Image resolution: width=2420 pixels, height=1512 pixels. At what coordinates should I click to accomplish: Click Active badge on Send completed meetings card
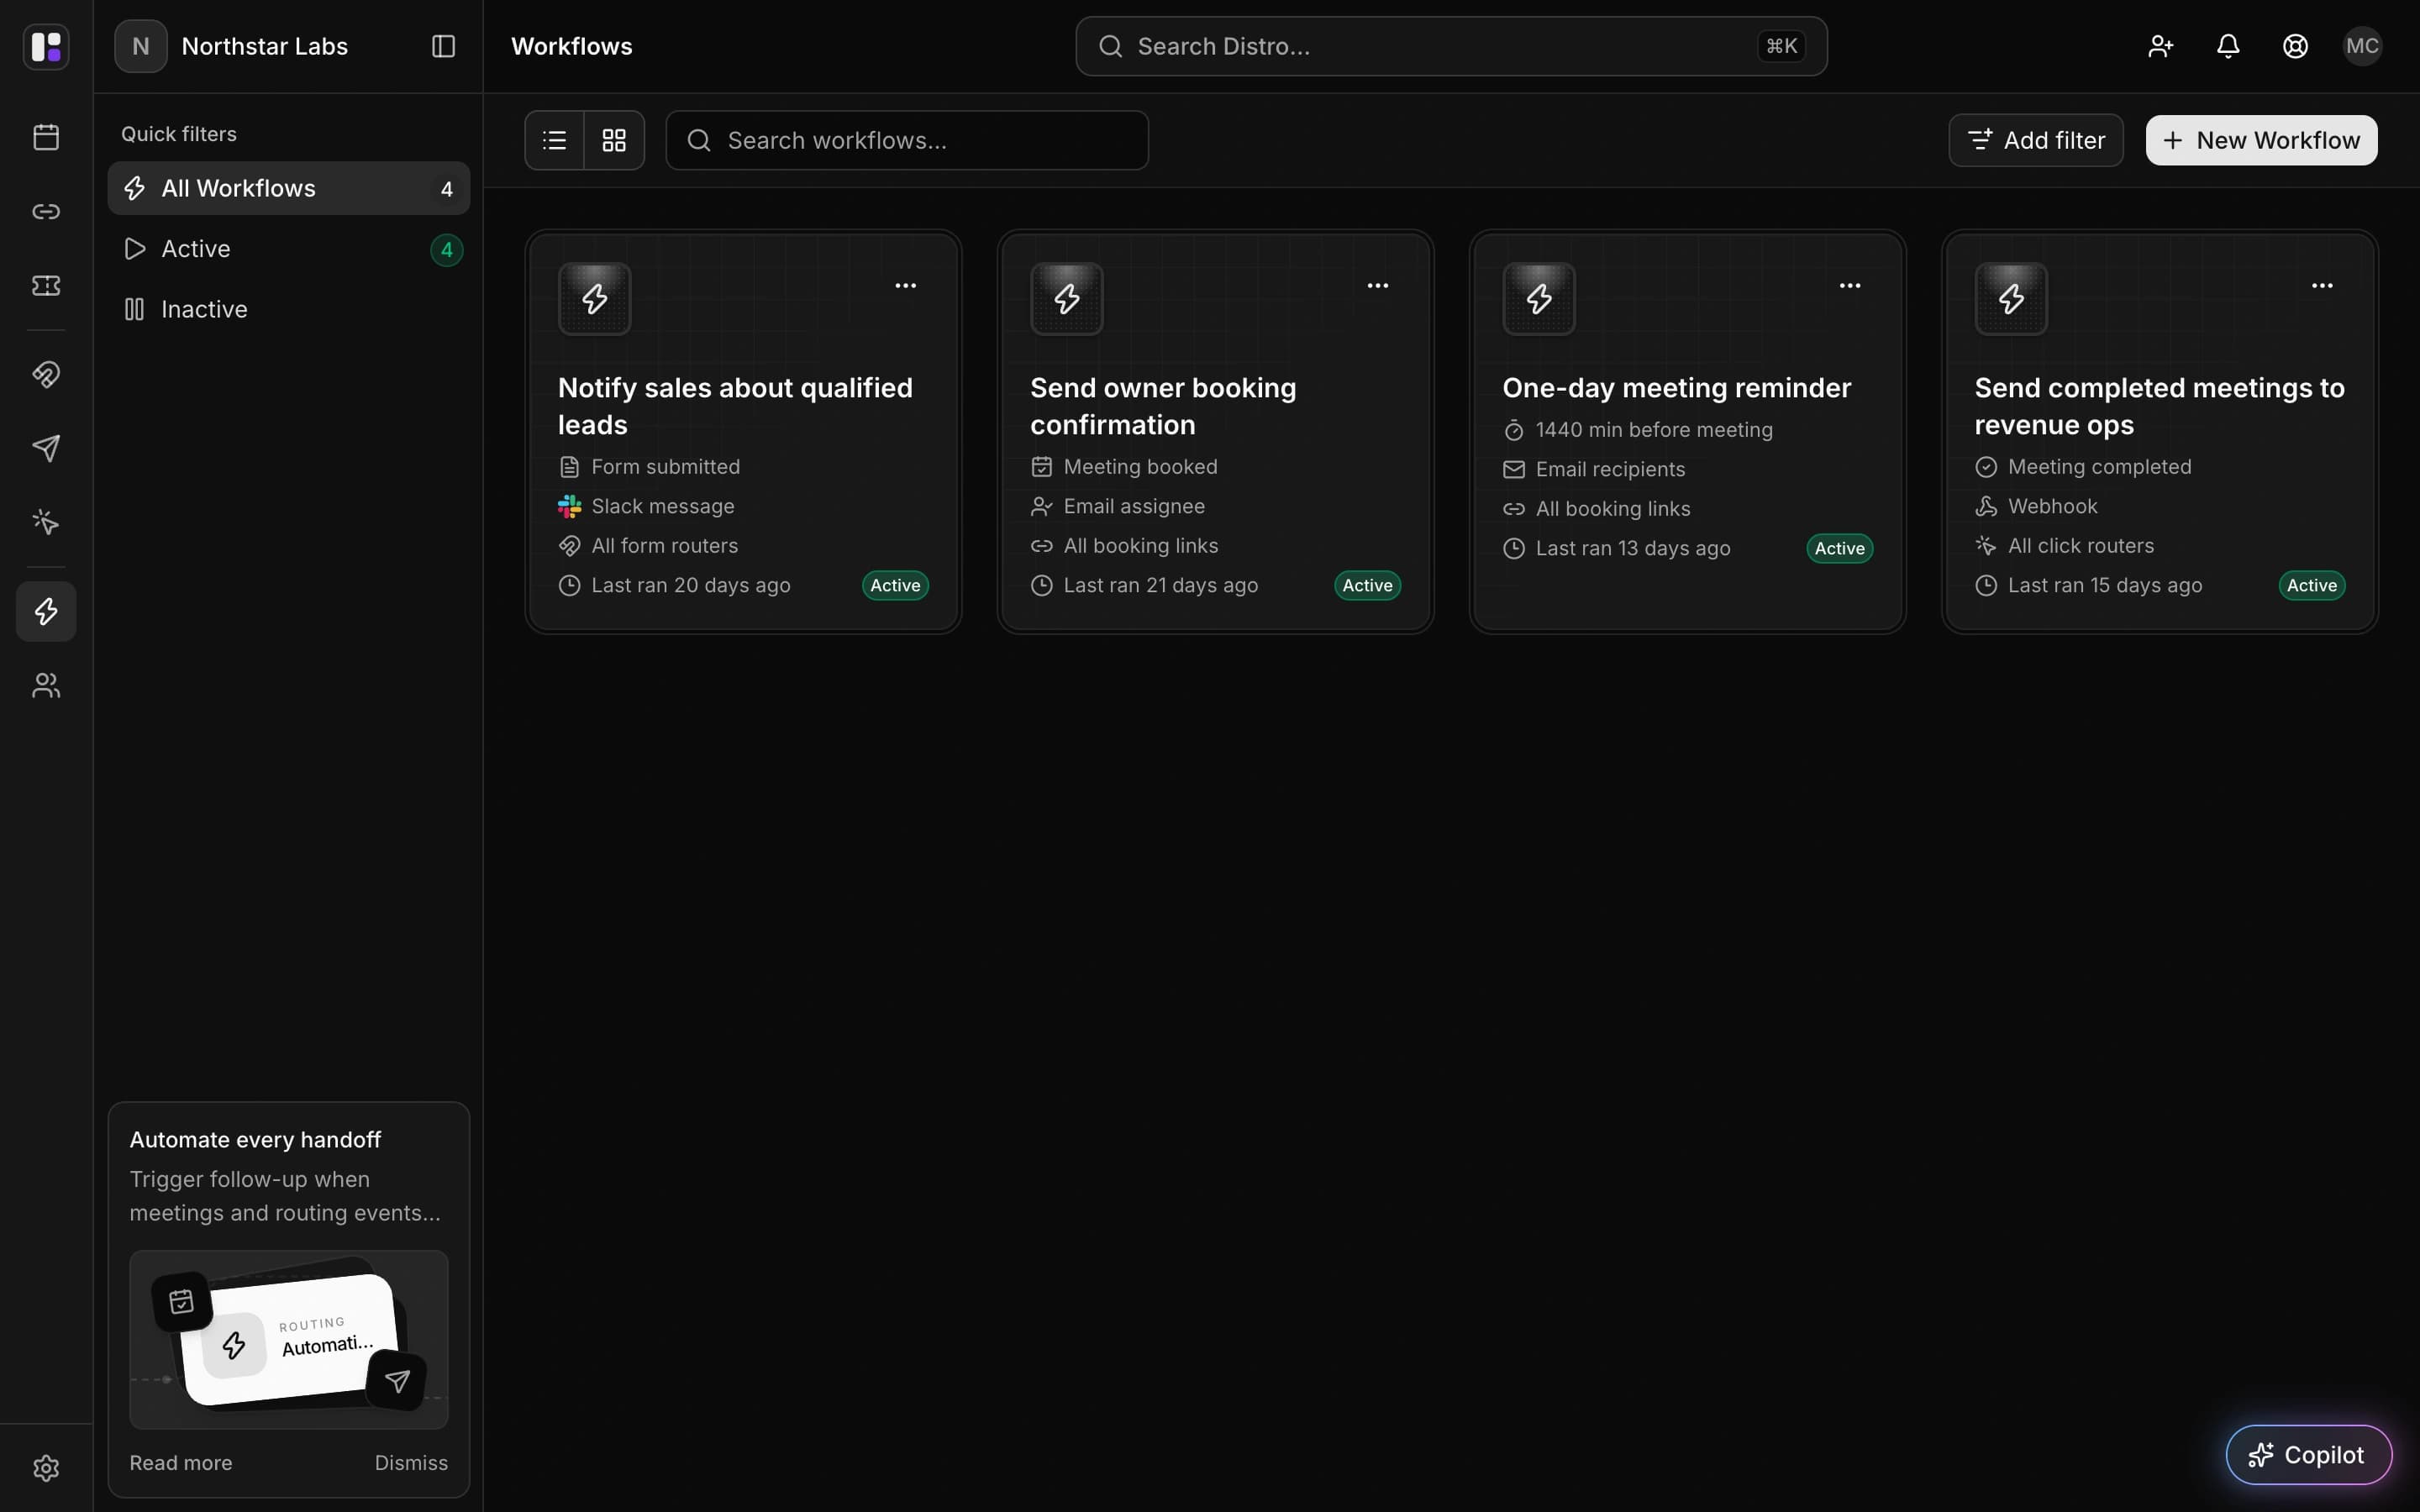2311,586
